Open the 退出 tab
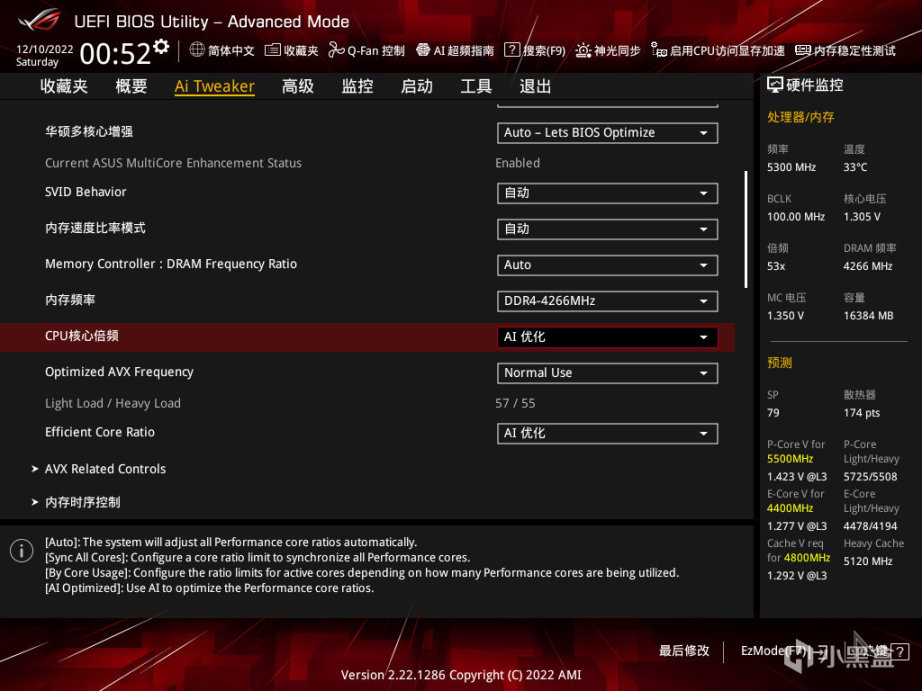Screen dimensions: 922x691 535,86
